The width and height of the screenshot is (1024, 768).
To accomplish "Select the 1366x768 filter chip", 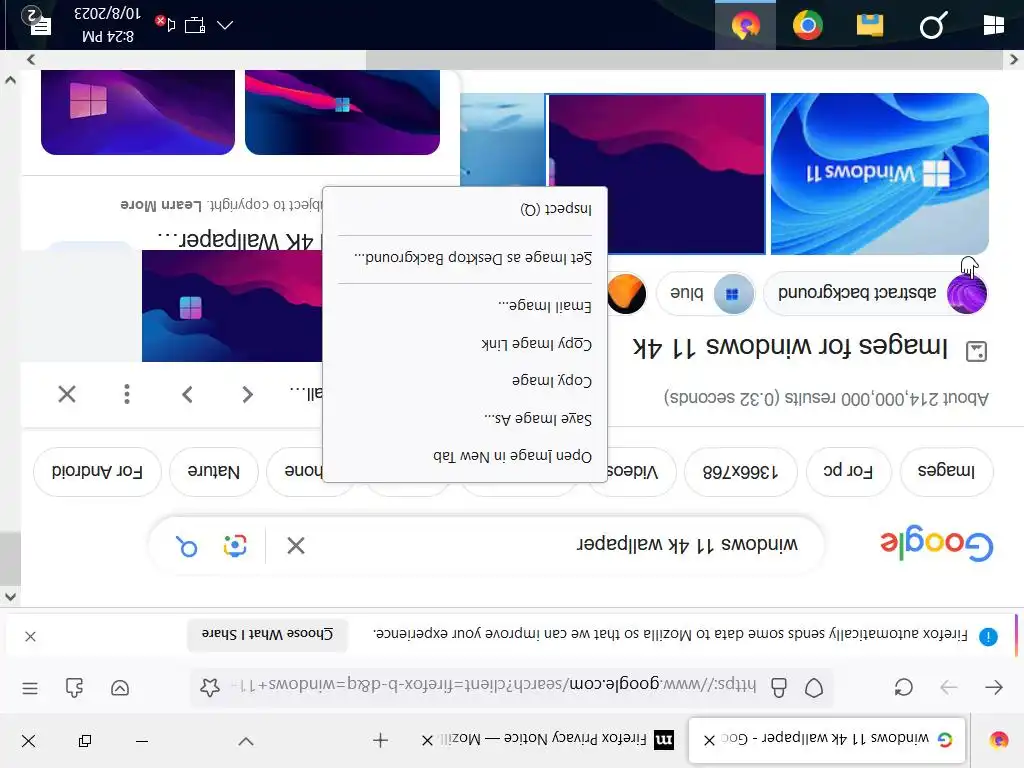I will coord(740,471).
